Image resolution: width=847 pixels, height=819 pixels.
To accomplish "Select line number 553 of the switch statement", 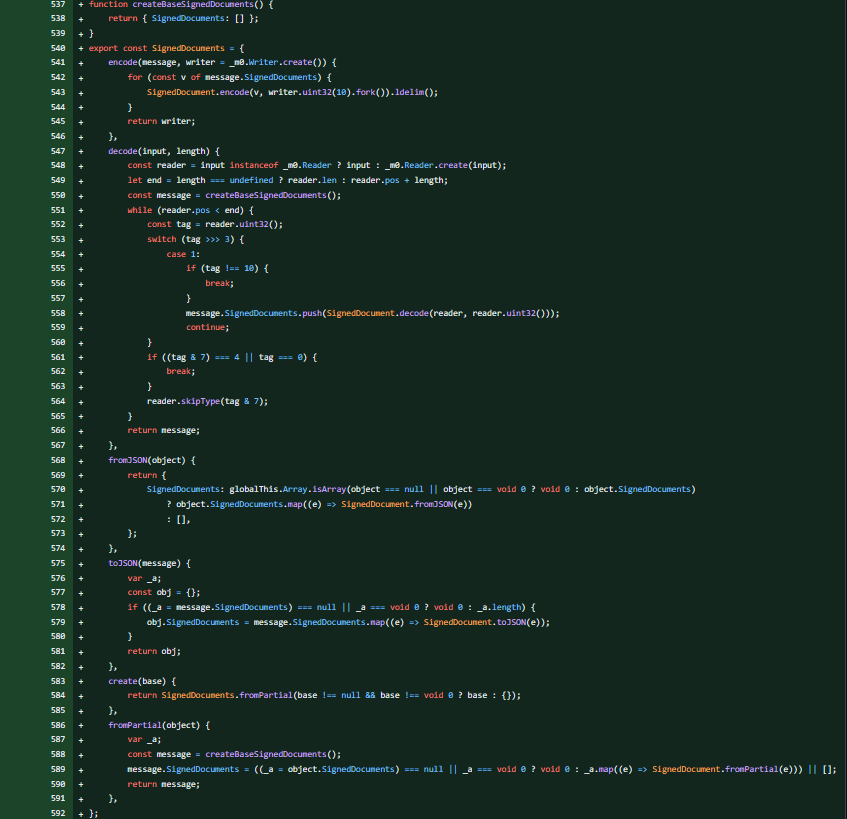I will 58,239.
